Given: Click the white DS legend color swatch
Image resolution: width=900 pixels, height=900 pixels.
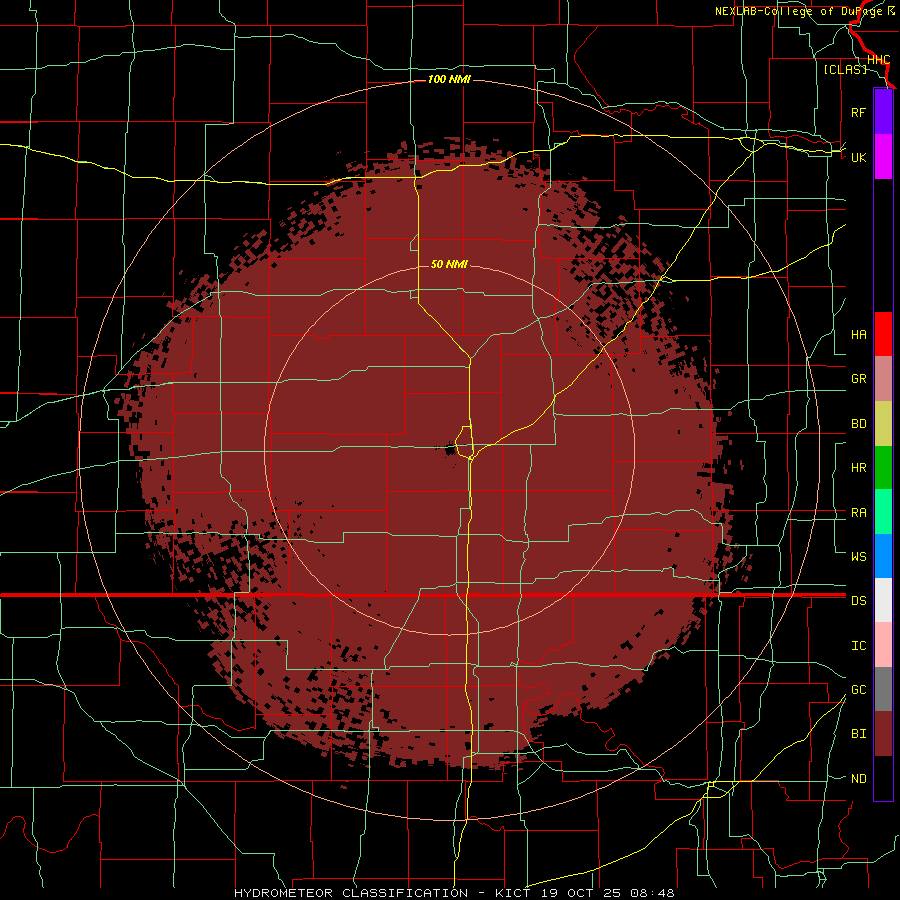Looking at the screenshot, I should (883, 600).
